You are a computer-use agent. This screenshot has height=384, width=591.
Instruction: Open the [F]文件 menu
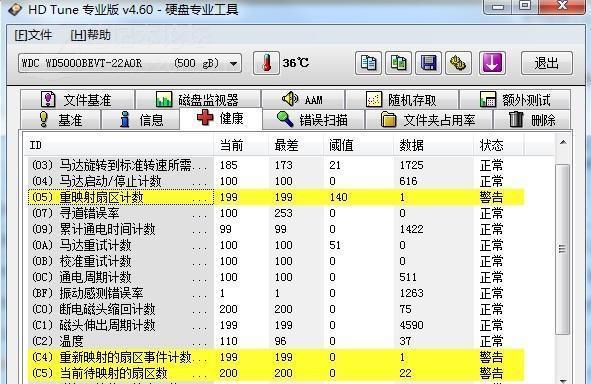(x=33, y=35)
